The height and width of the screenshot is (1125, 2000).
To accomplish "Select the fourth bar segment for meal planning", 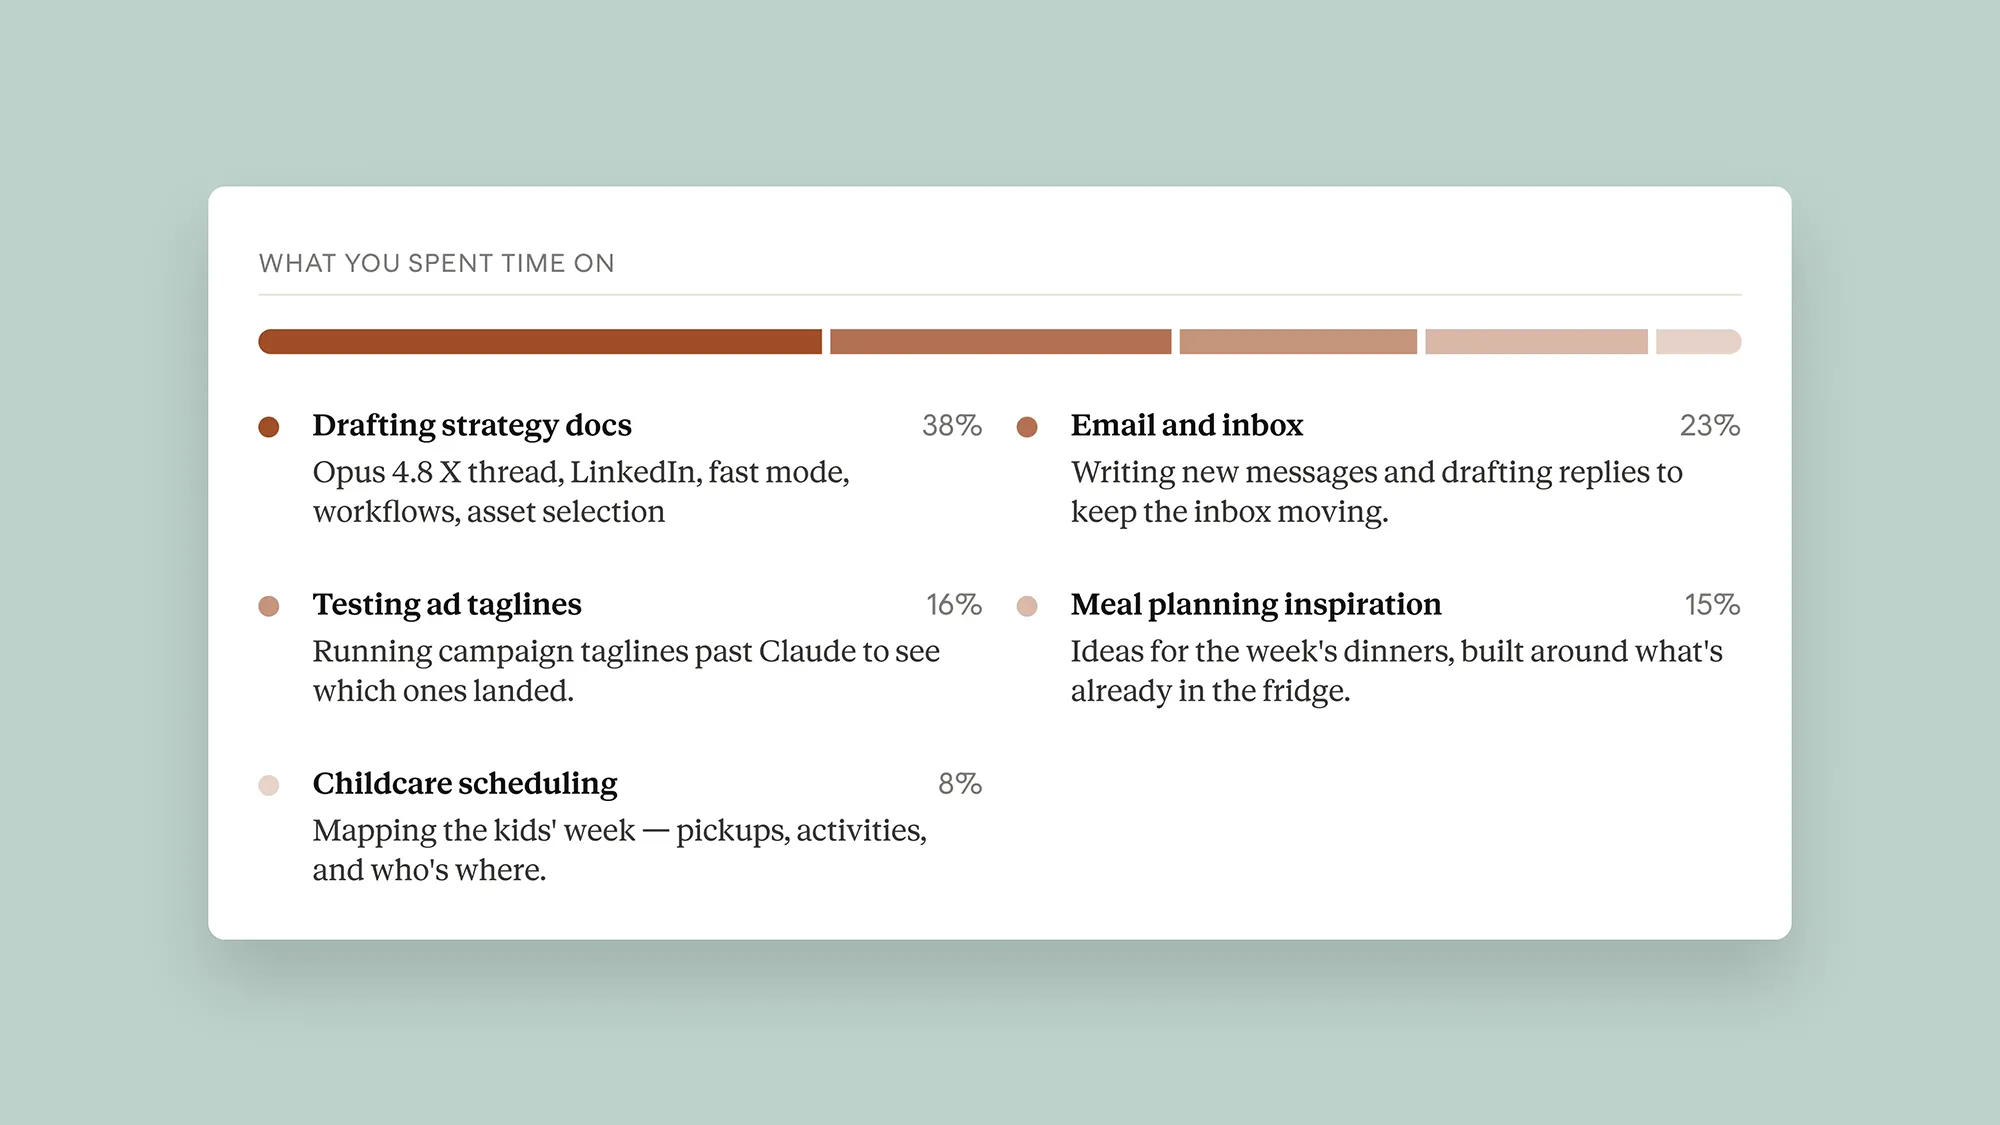I will [1536, 342].
